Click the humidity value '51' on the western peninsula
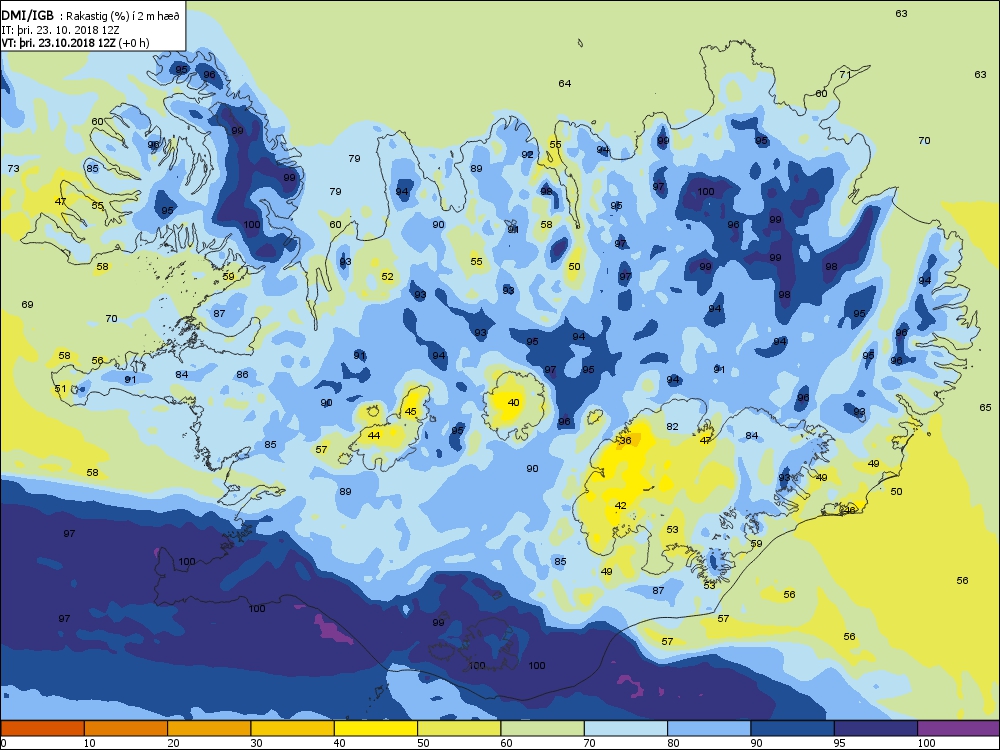 point(60,388)
